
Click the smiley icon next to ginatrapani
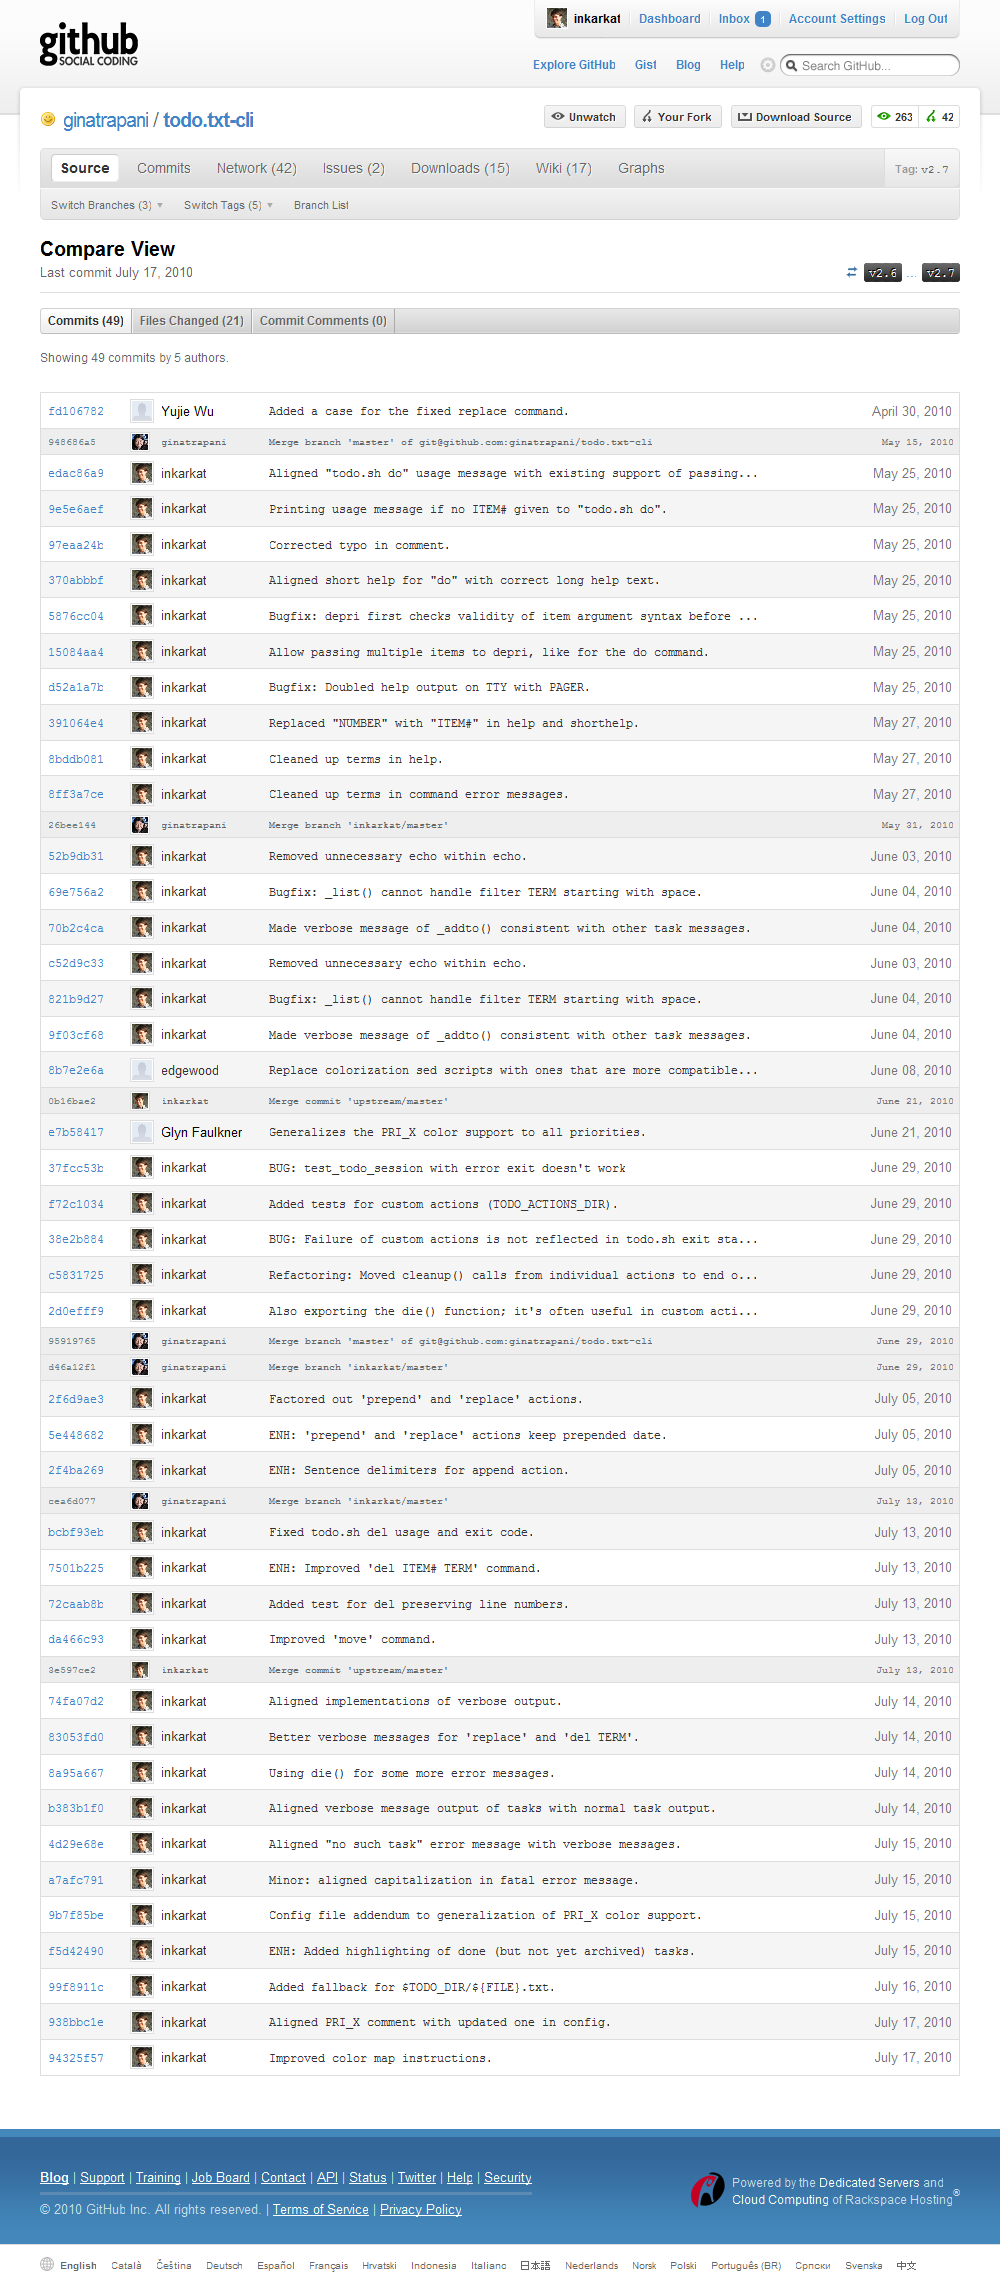(48, 120)
